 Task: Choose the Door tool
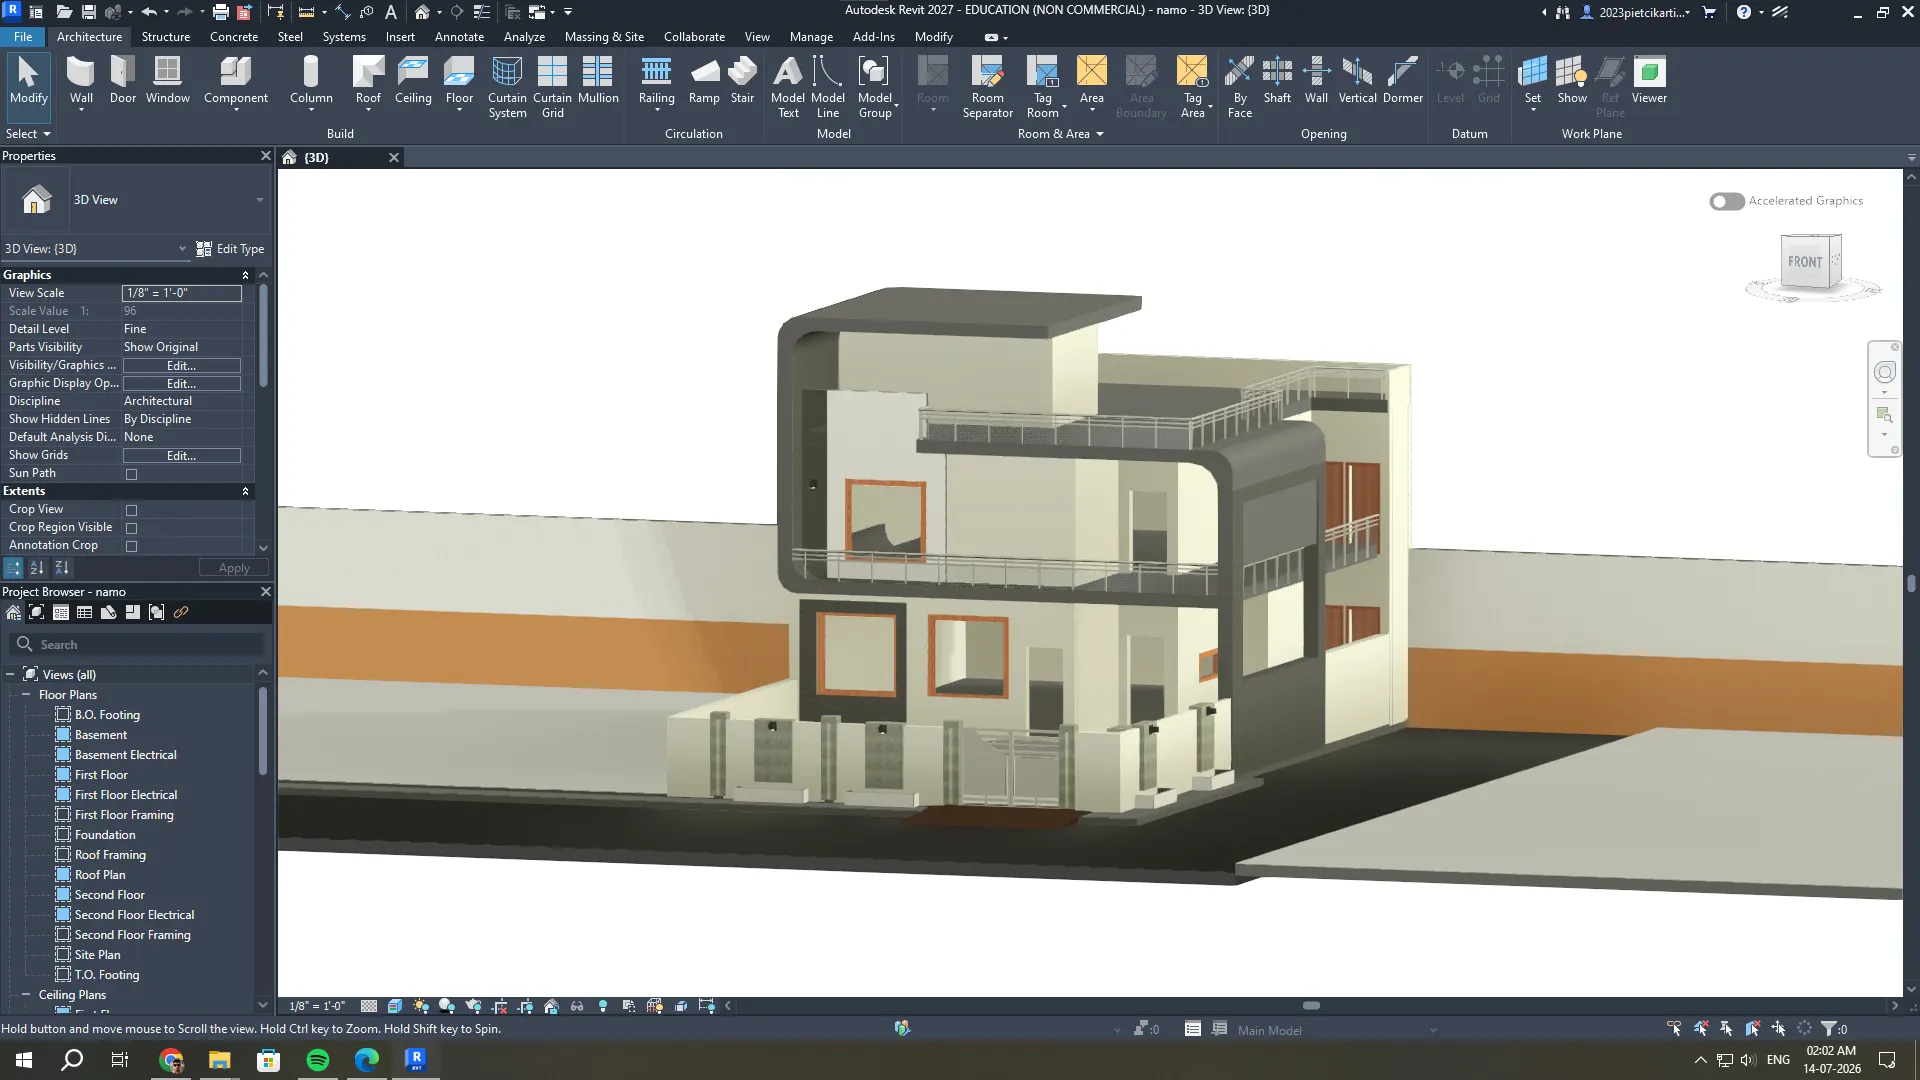tap(123, 80)
